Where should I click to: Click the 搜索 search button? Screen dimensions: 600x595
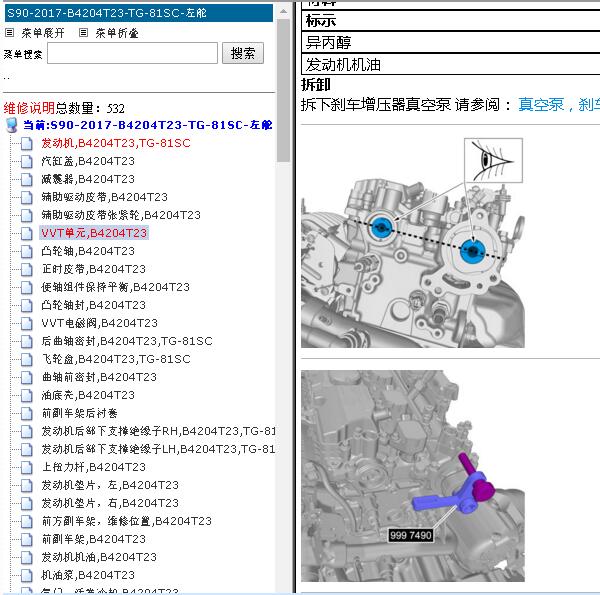pyautogui.click(x=243, y=53)
